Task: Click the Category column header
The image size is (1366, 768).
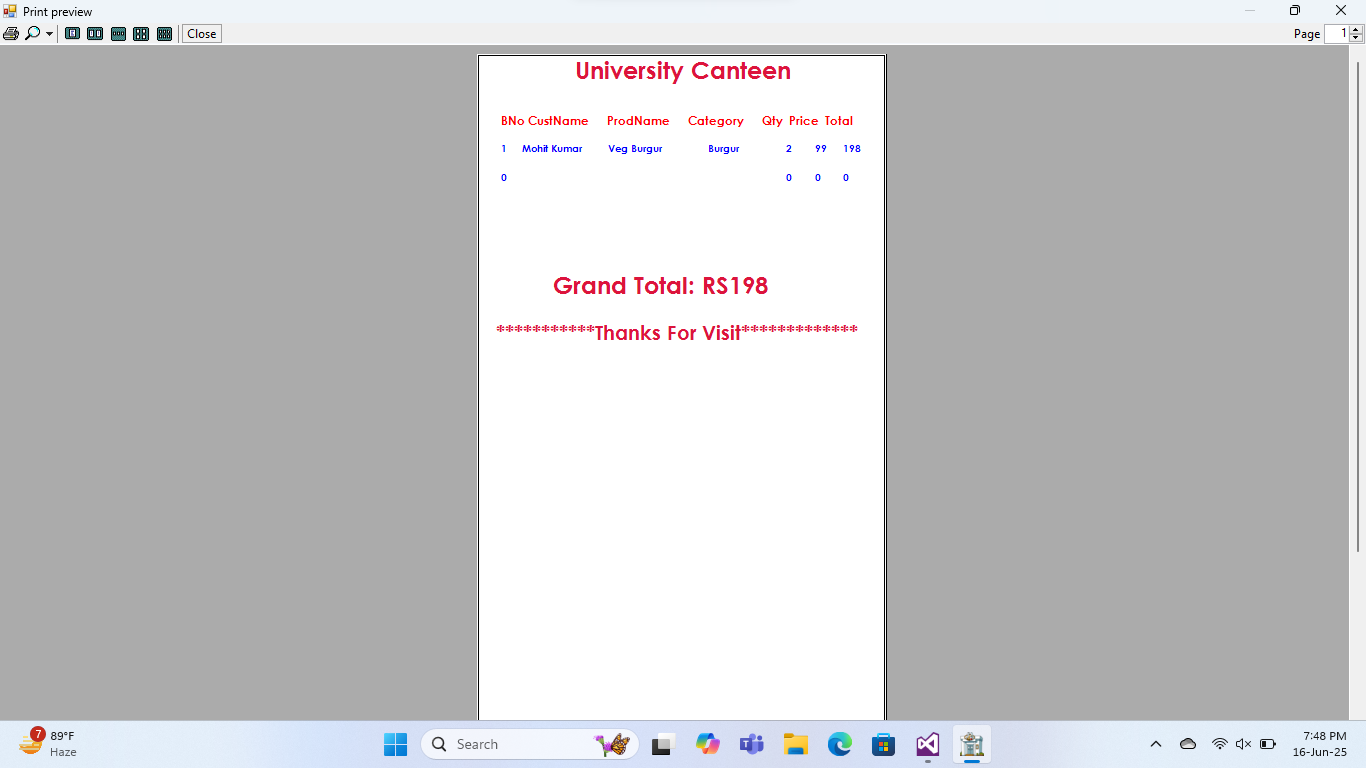Action: (716, 121)
